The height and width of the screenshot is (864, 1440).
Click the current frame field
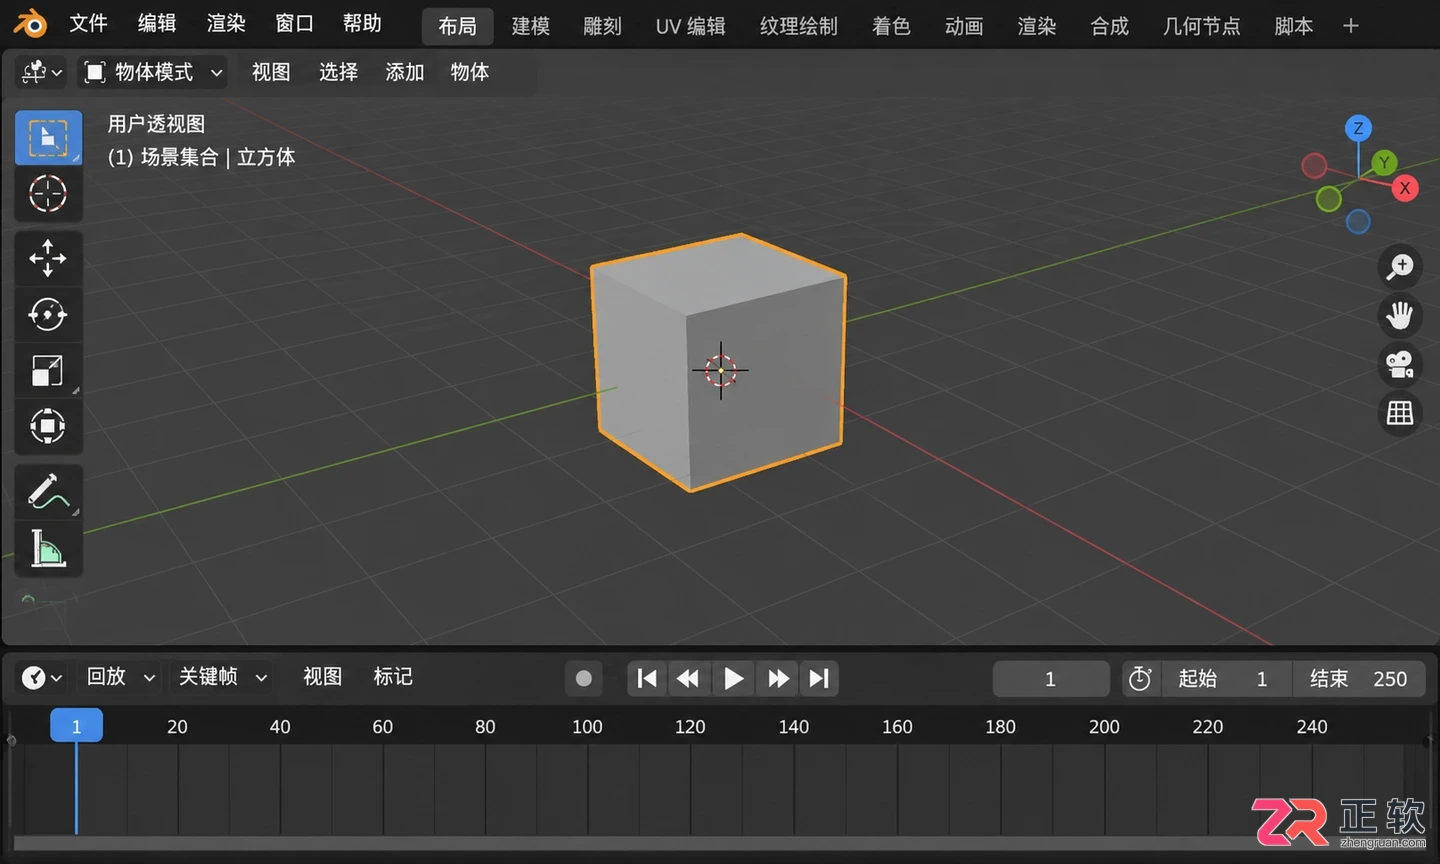pyautogui.click(x=1051, y=678)
